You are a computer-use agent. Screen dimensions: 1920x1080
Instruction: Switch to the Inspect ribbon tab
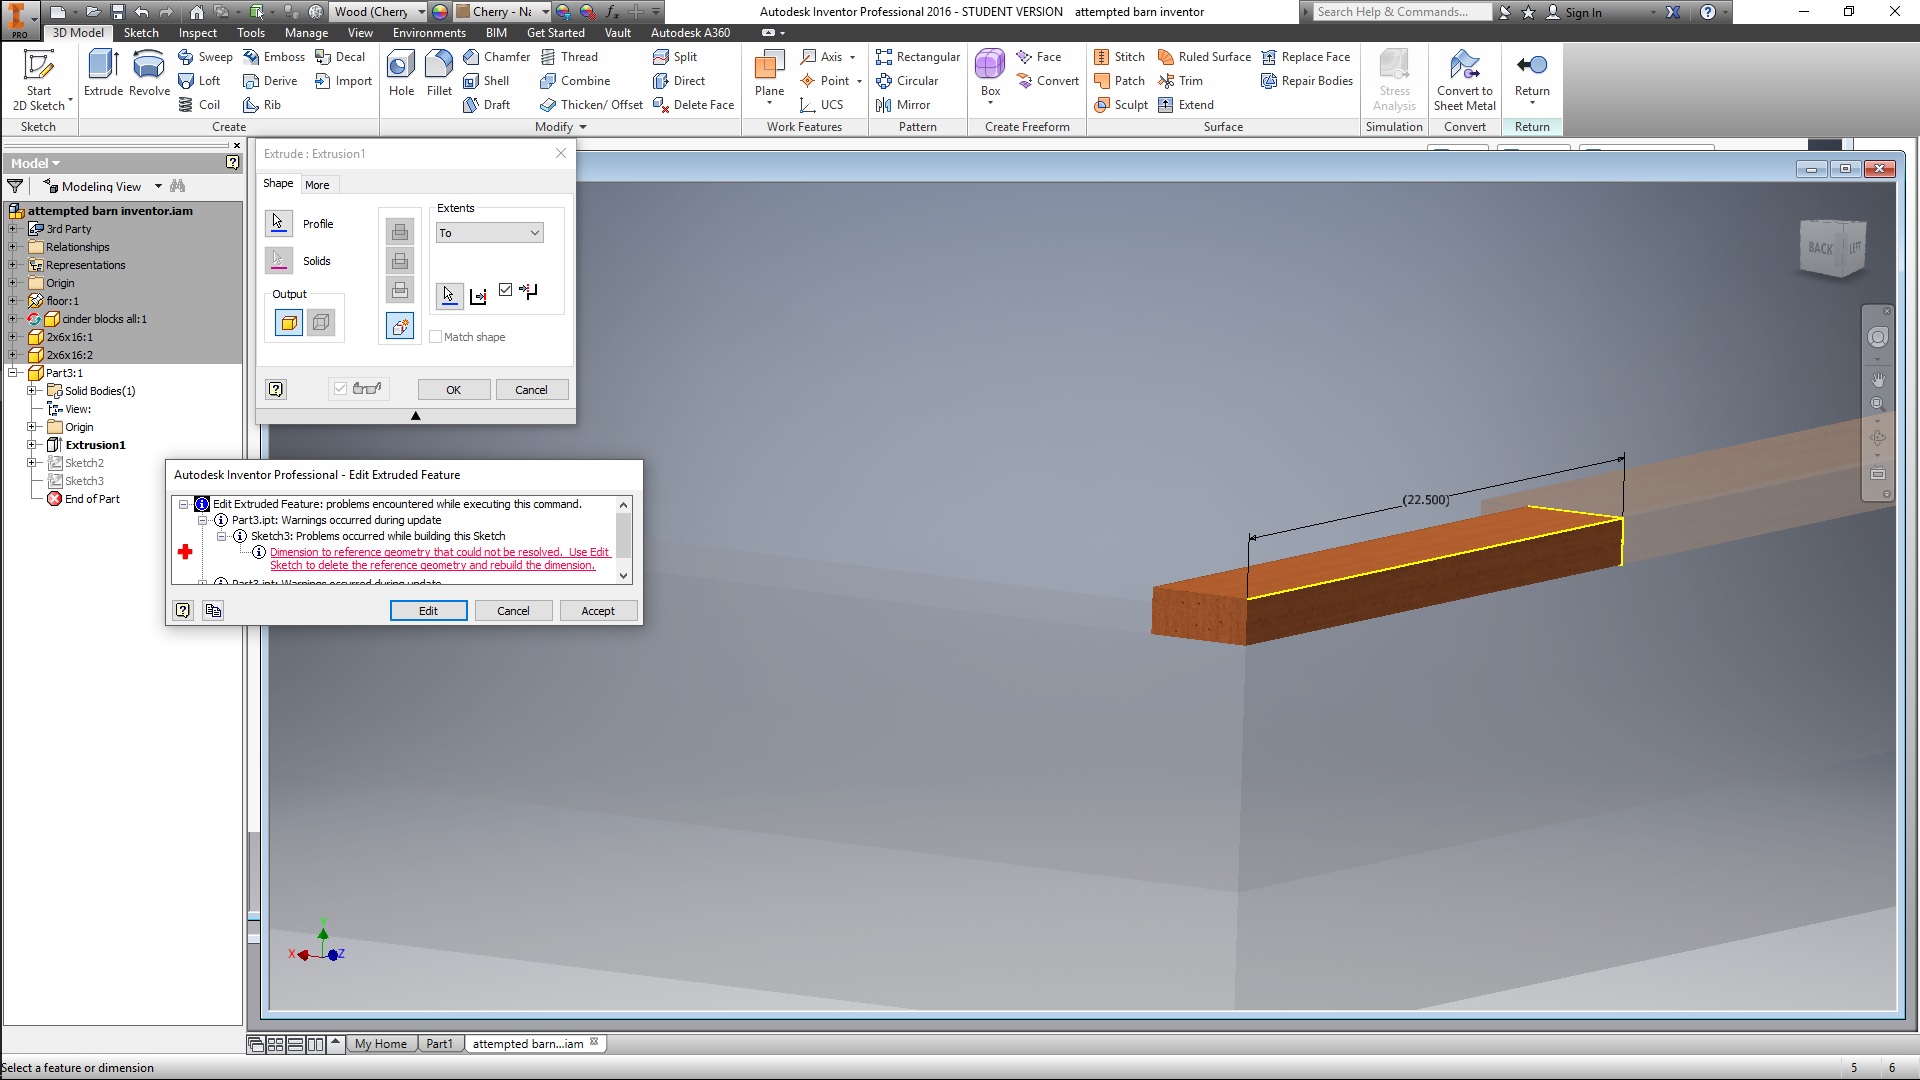197,32
